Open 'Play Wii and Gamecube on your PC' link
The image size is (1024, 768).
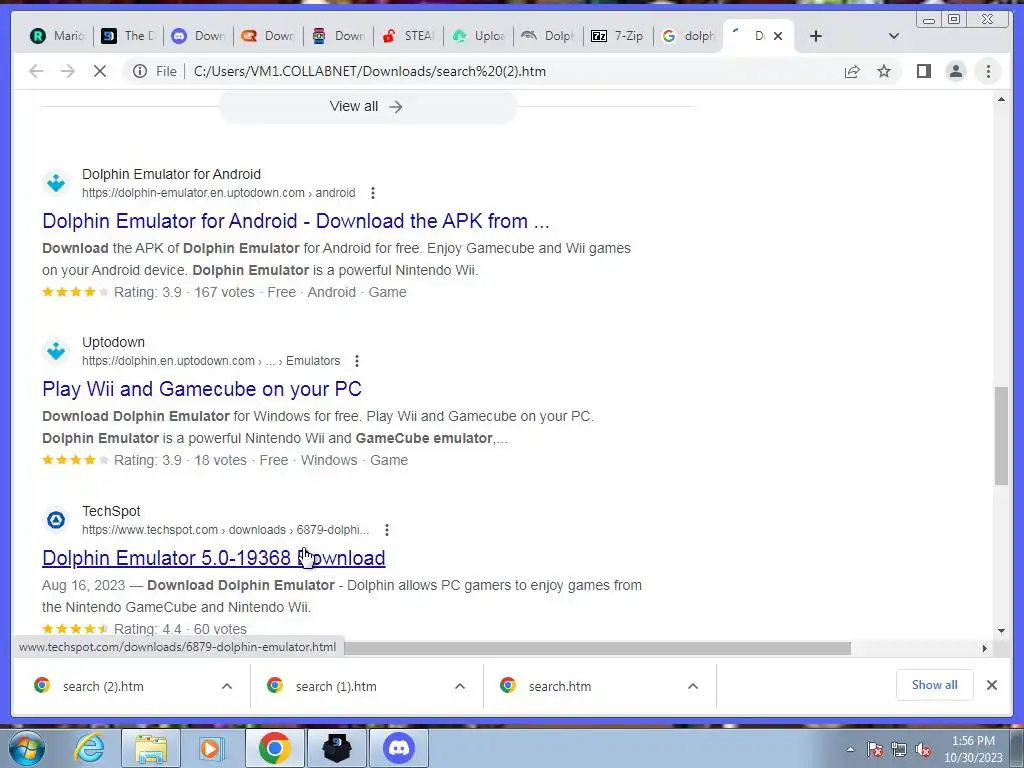point(202,389)
